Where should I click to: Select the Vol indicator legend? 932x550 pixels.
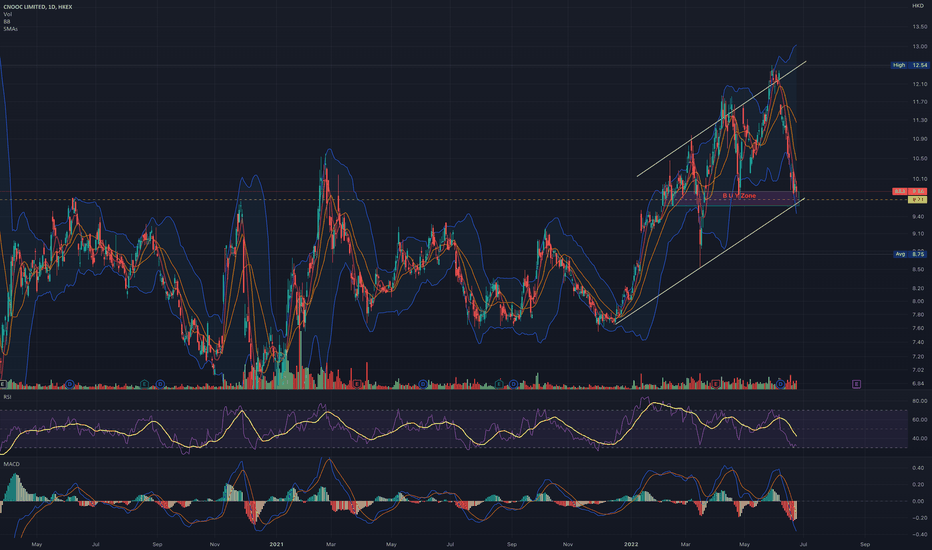pos(7,14)
